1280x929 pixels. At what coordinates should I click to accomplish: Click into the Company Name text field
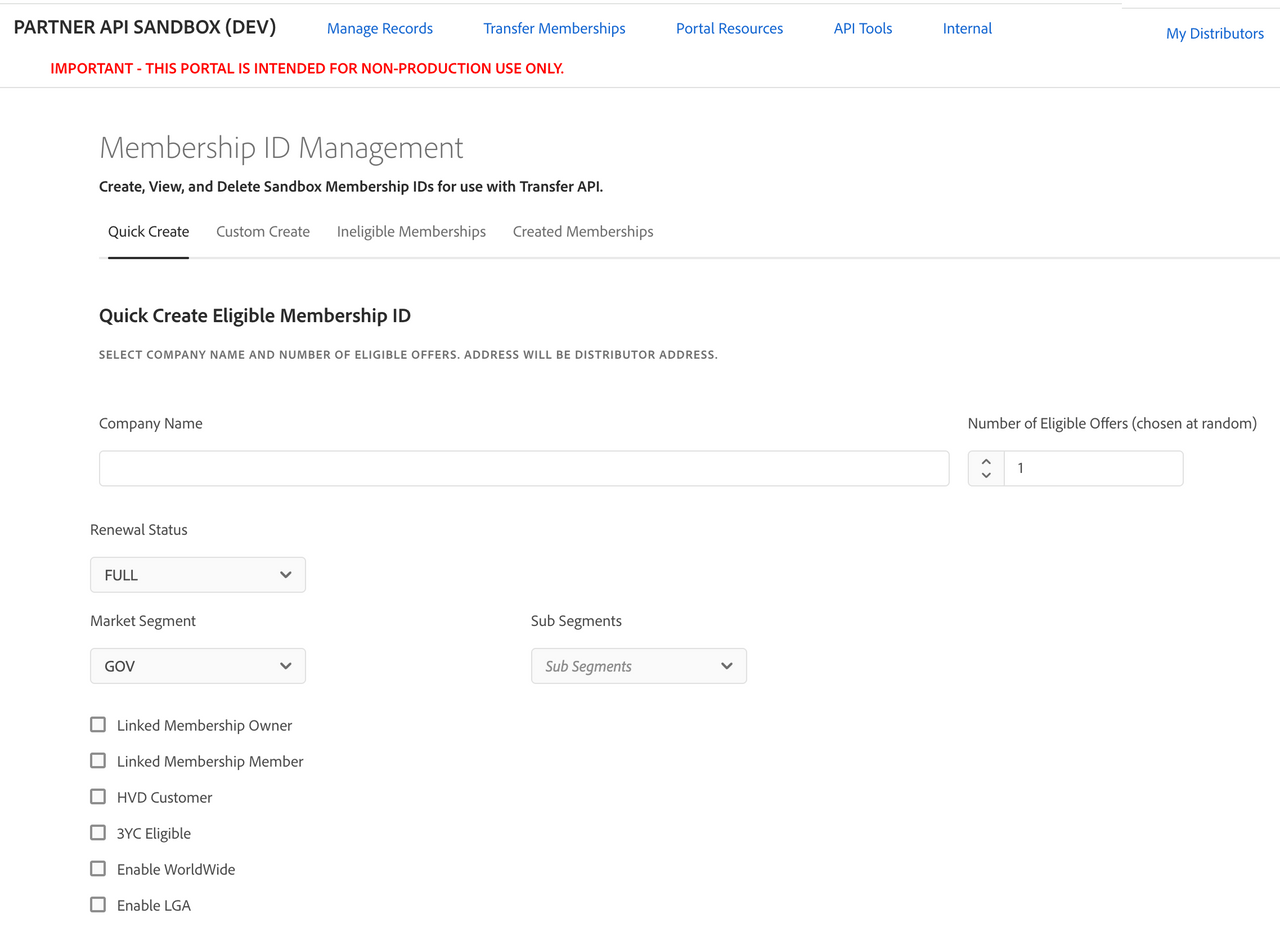pyautogui.click(x=524, y=468)
